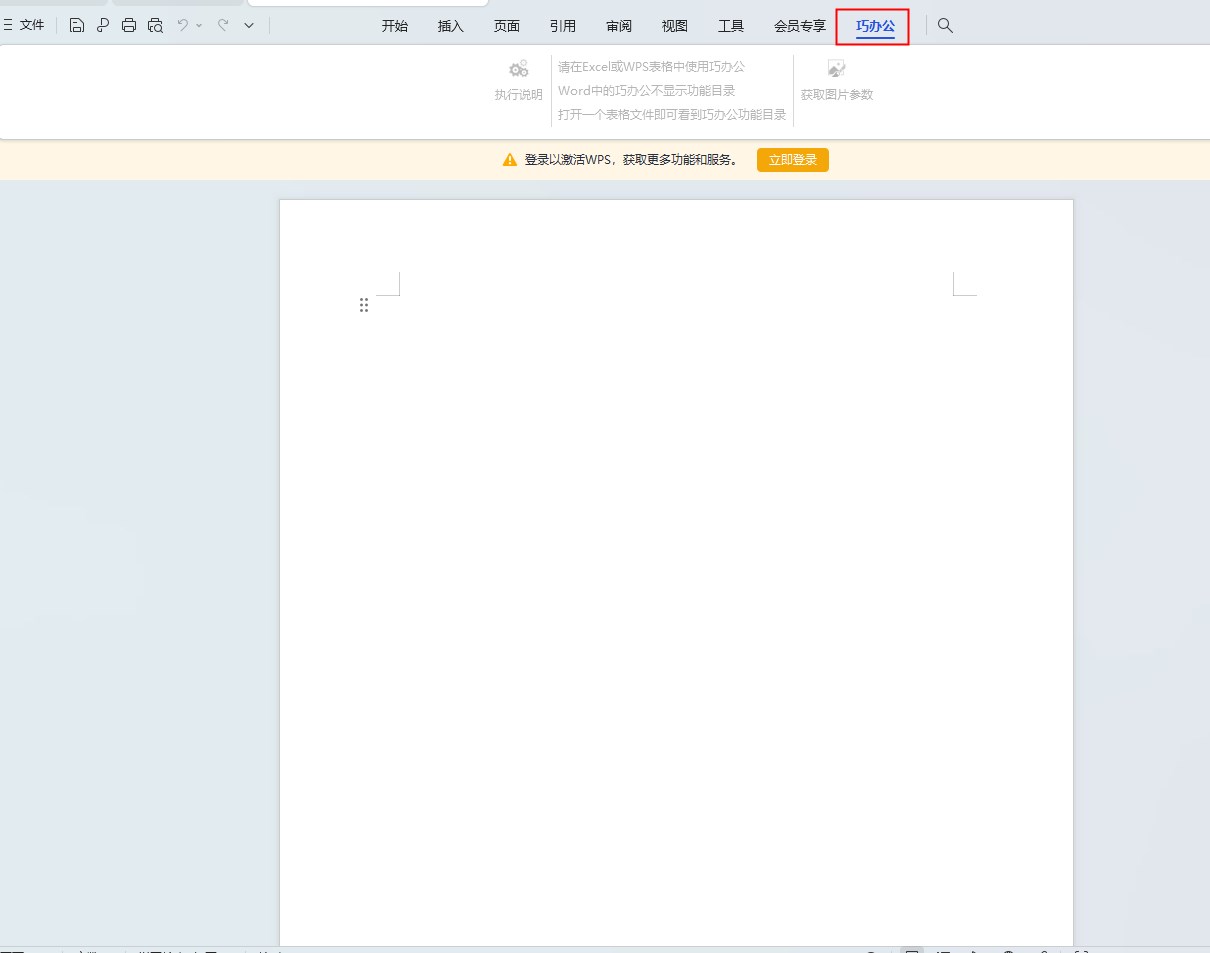Click the 立即登录 button
This screenshot has height=953, width=1210.
792,160
